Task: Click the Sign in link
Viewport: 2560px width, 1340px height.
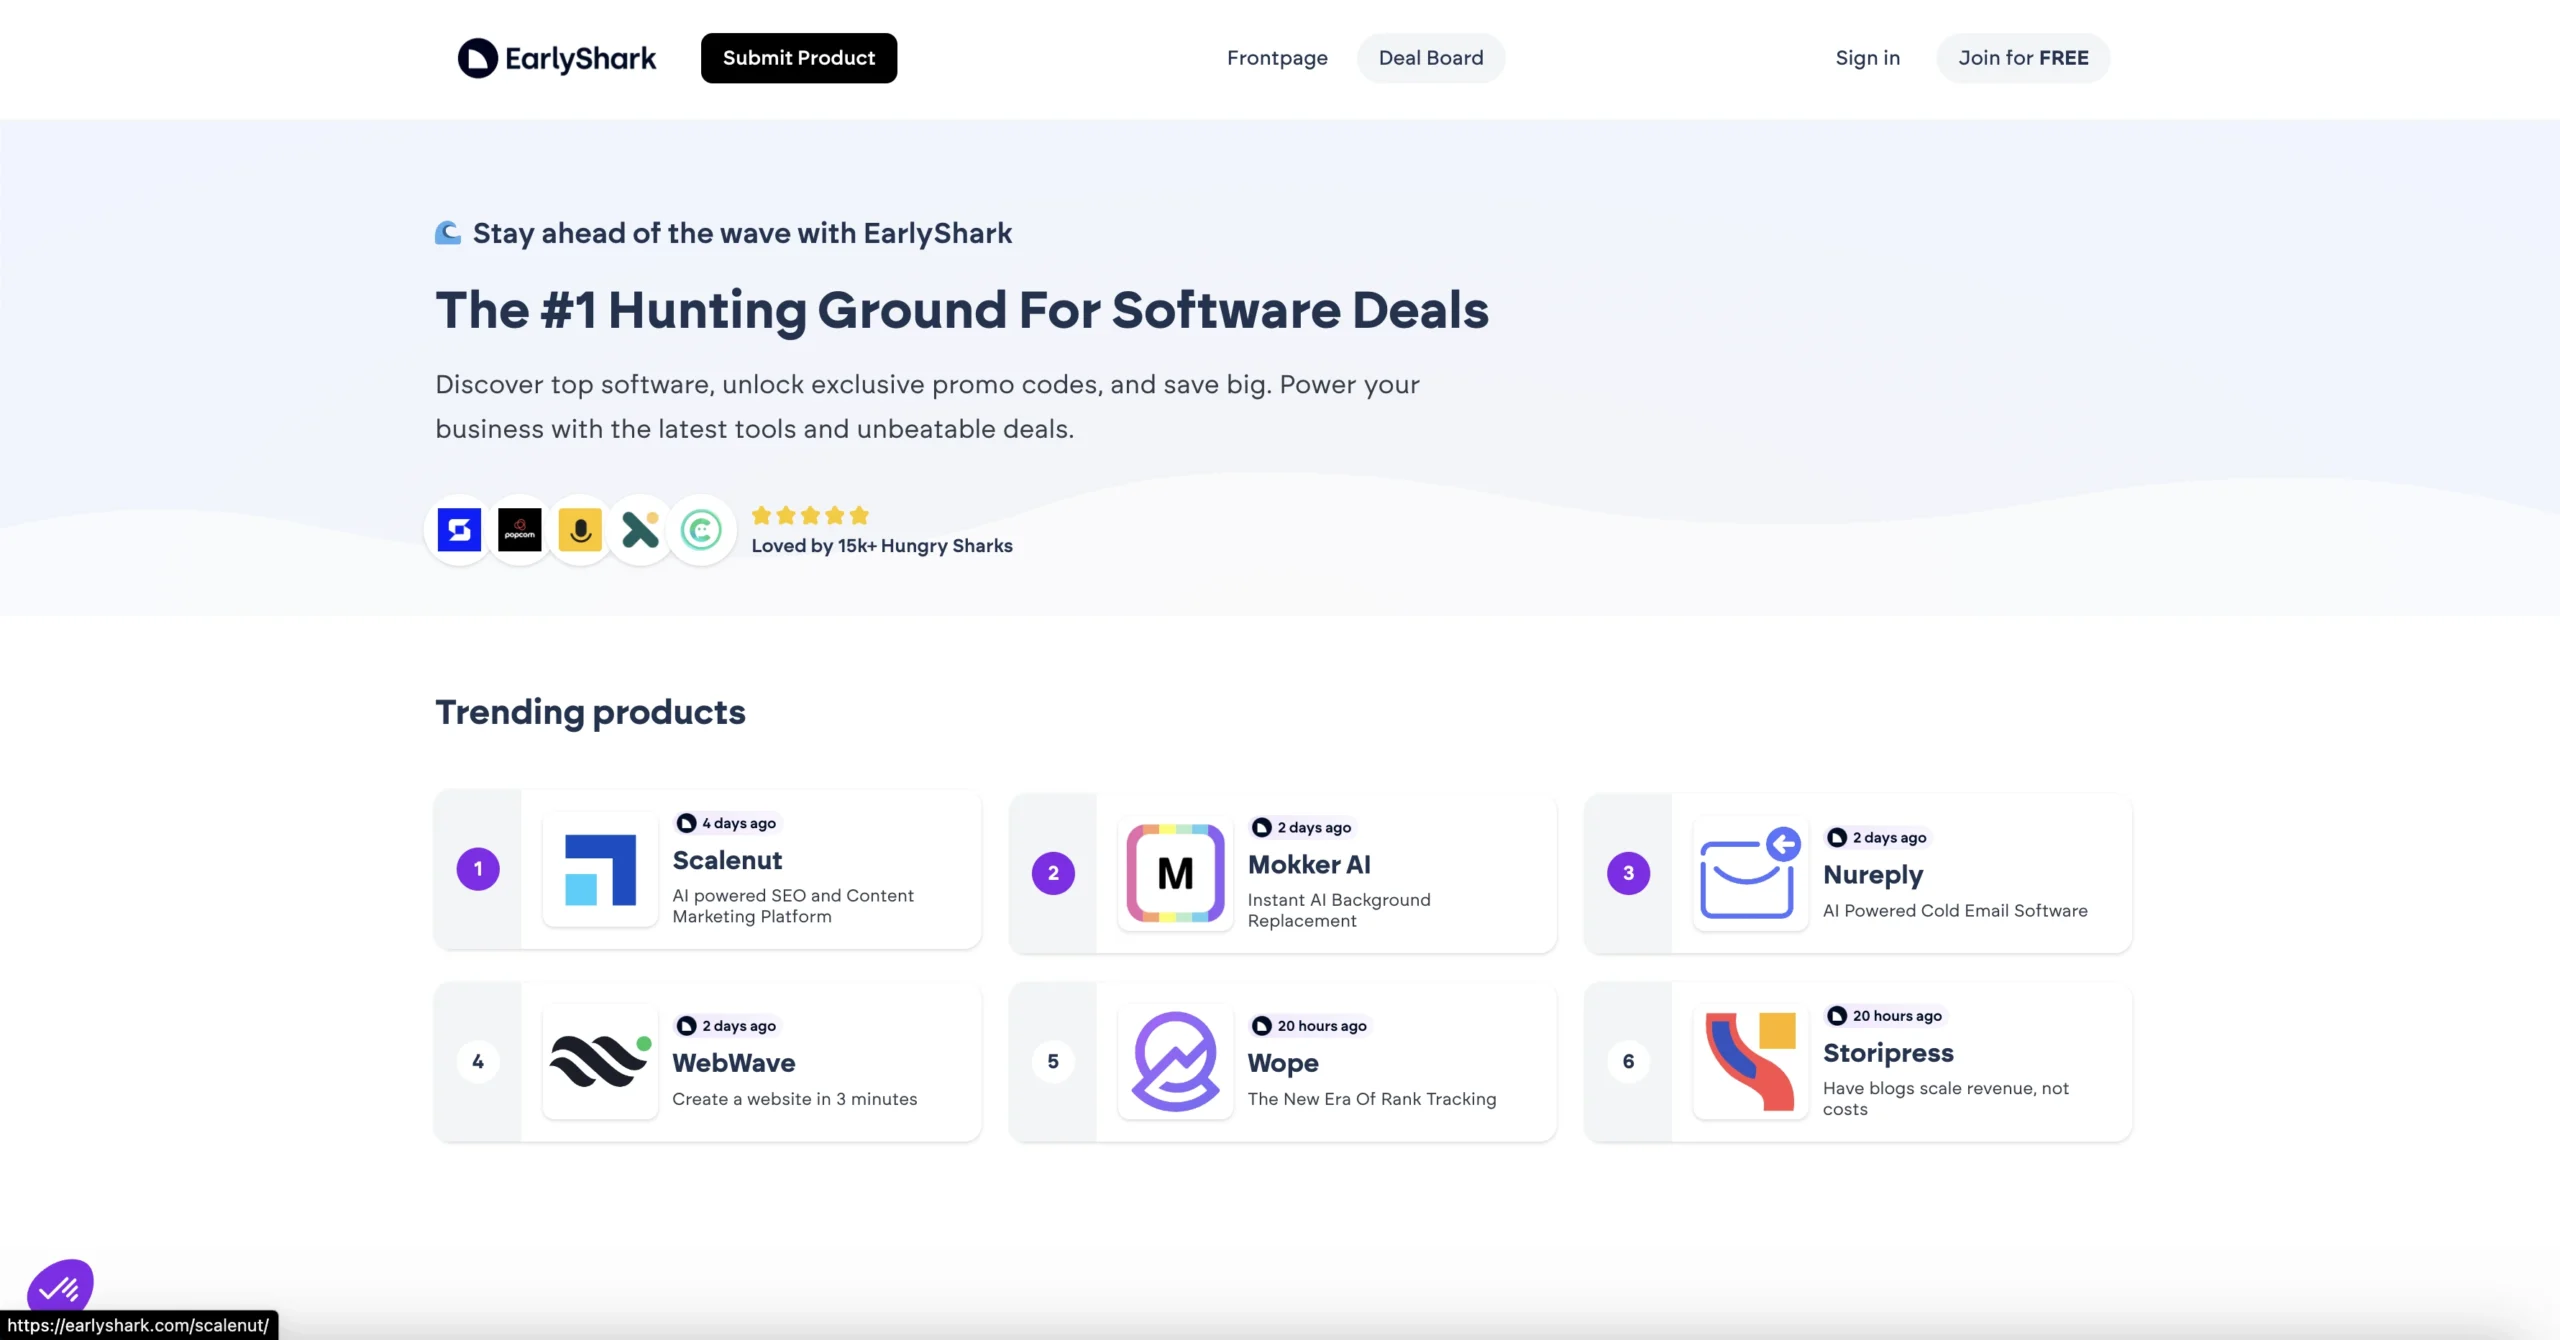Action: 1867,58
